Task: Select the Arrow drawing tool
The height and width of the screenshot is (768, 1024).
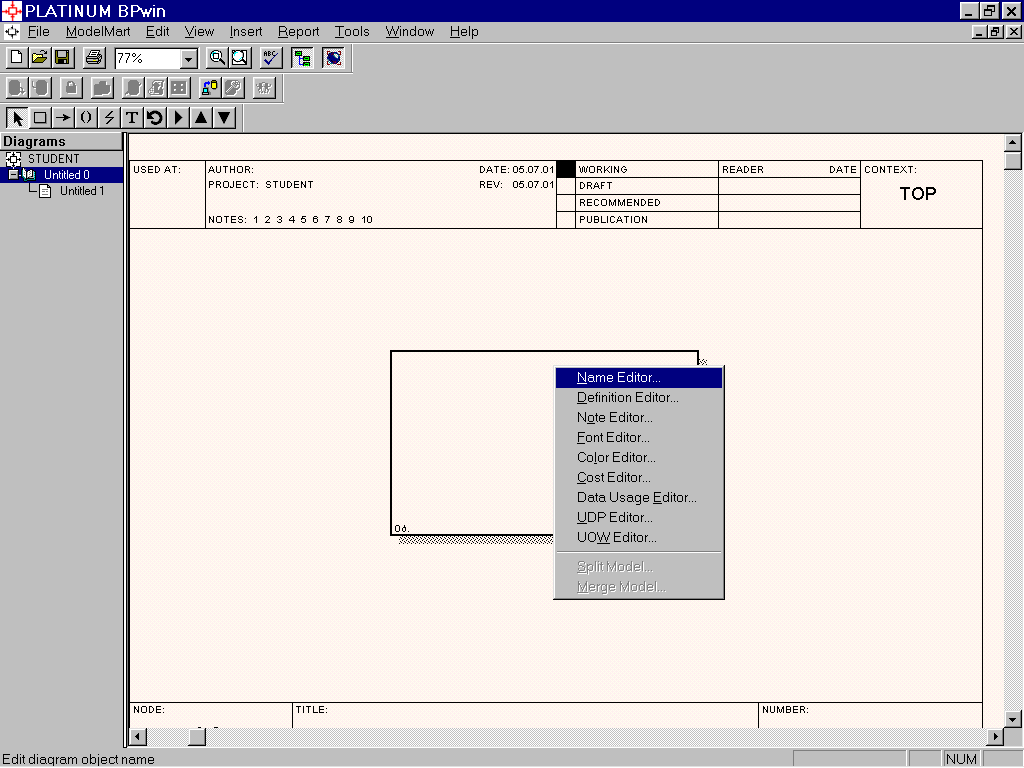Action: tap(63, 117)
